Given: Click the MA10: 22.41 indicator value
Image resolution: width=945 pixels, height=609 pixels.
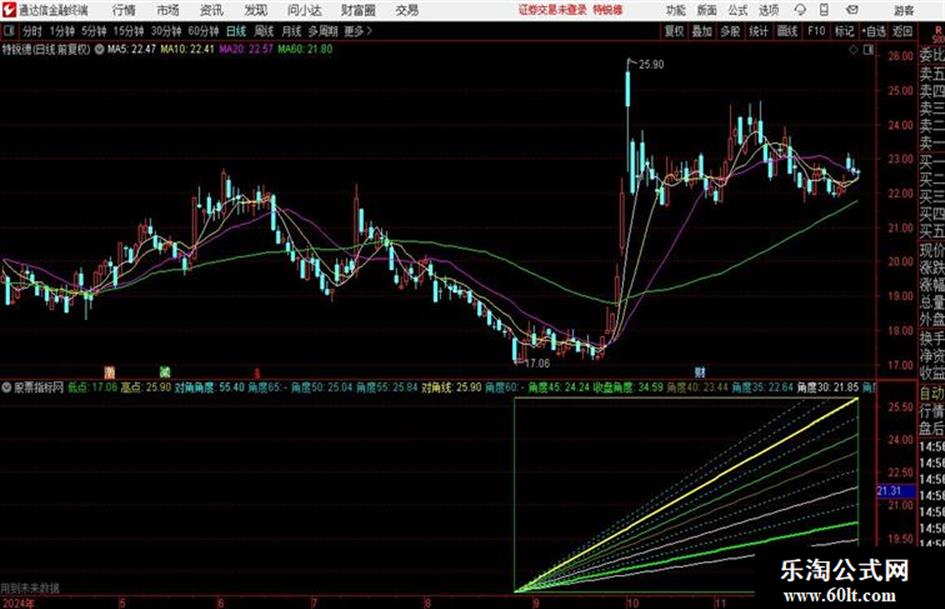Looking at the screenshot, I should tap(187, 49).
